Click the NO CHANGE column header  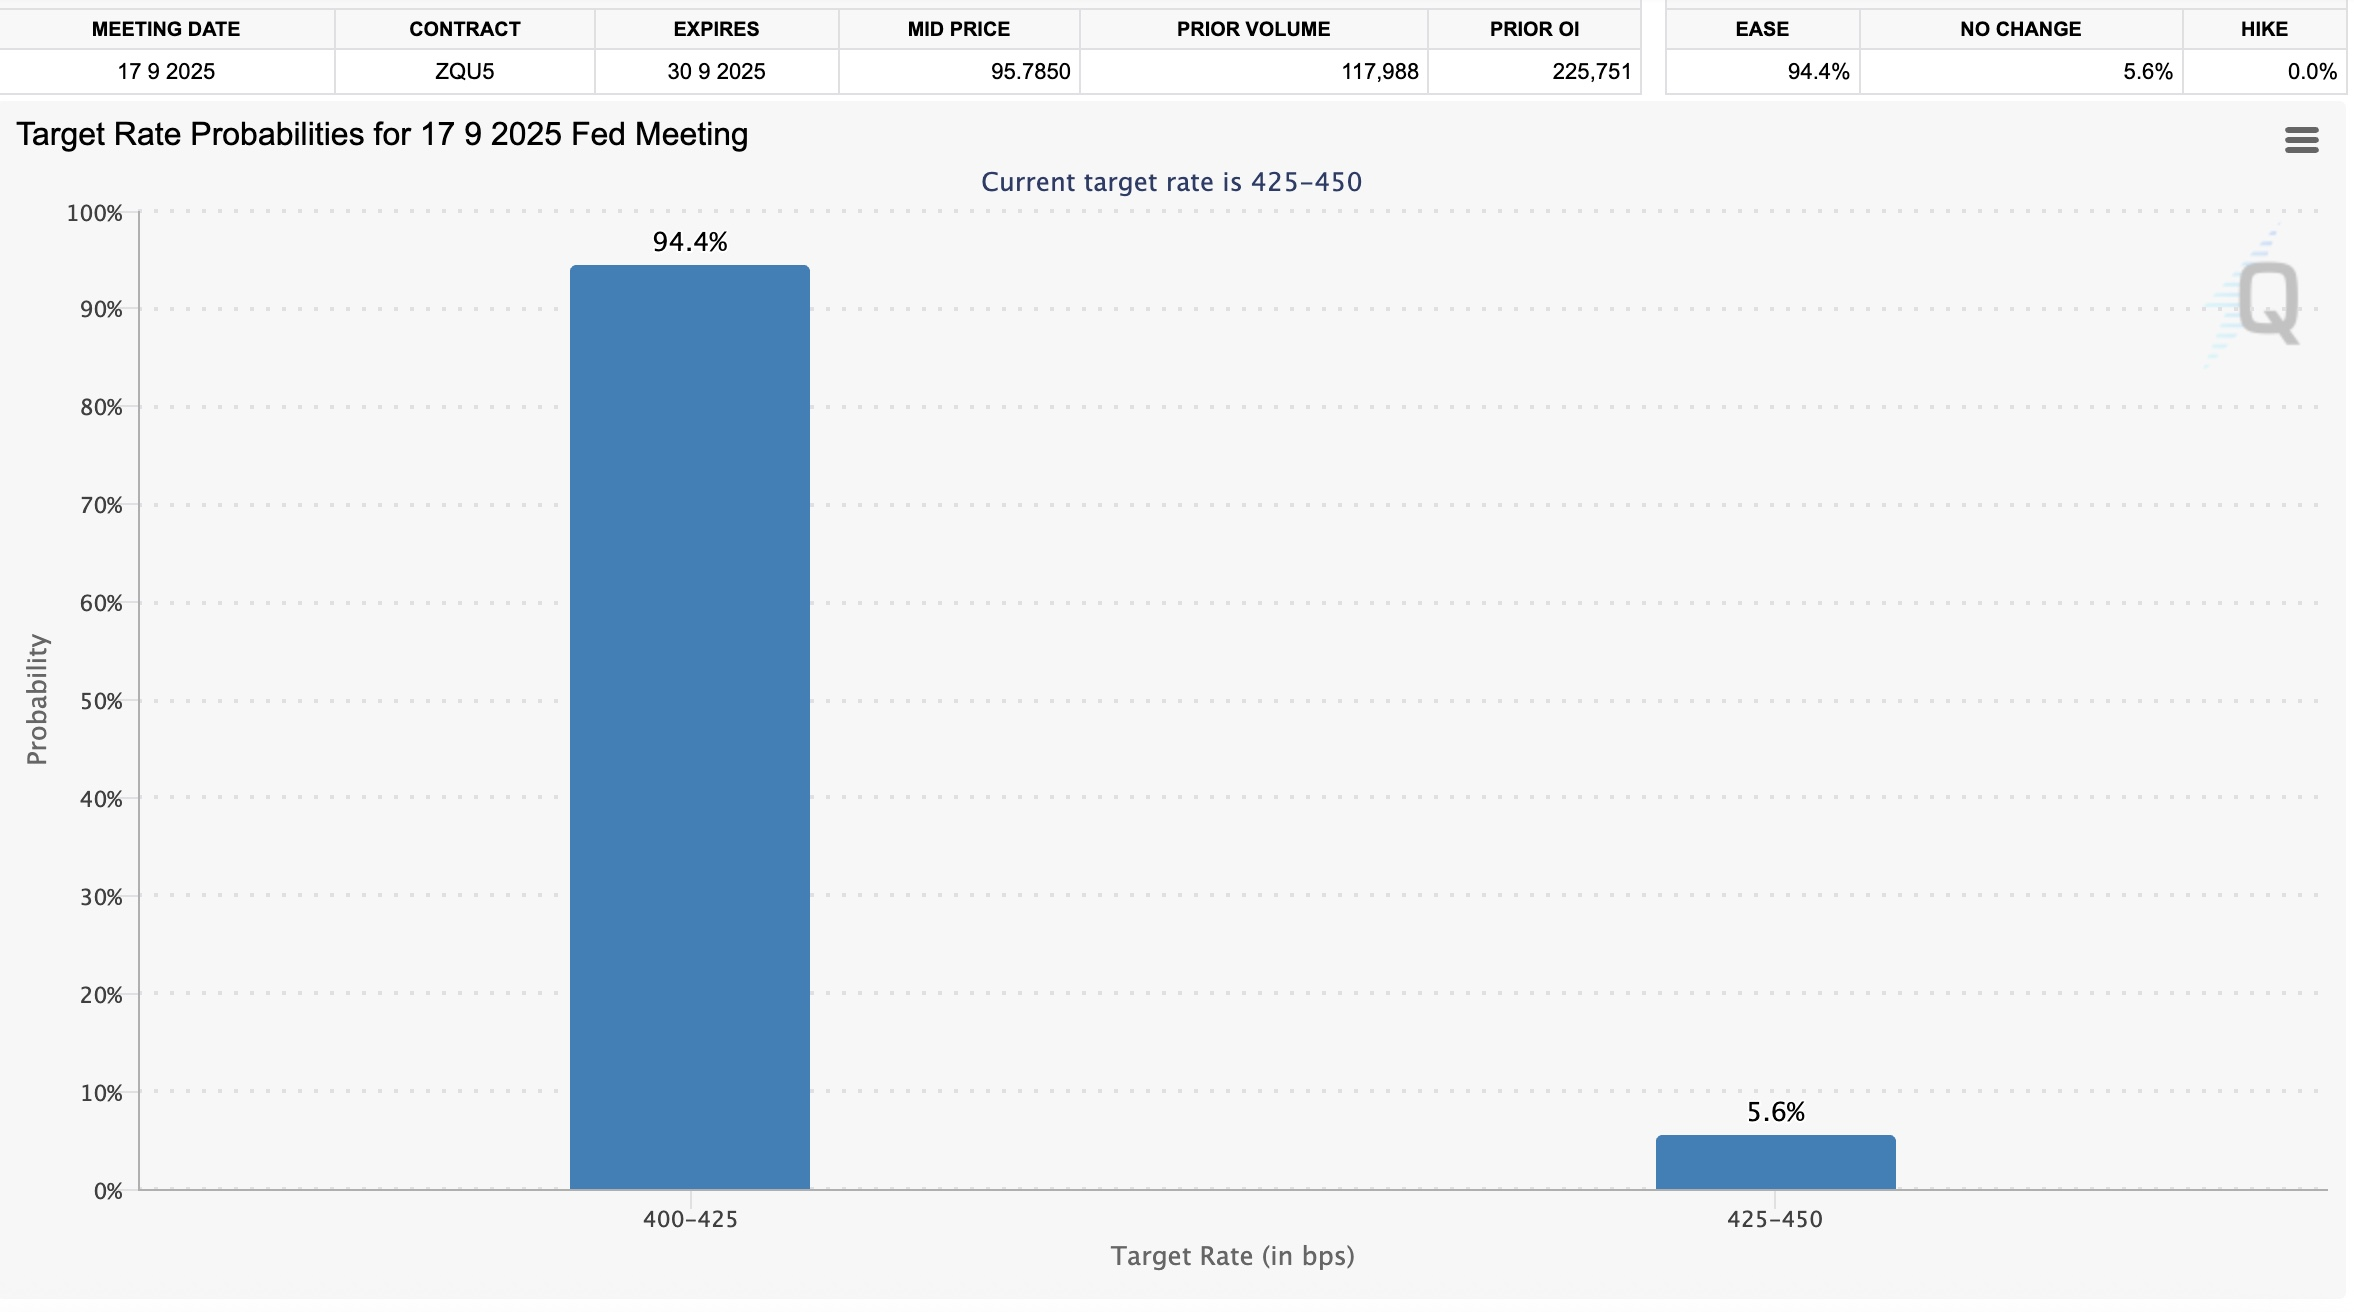coord(2020,29)
